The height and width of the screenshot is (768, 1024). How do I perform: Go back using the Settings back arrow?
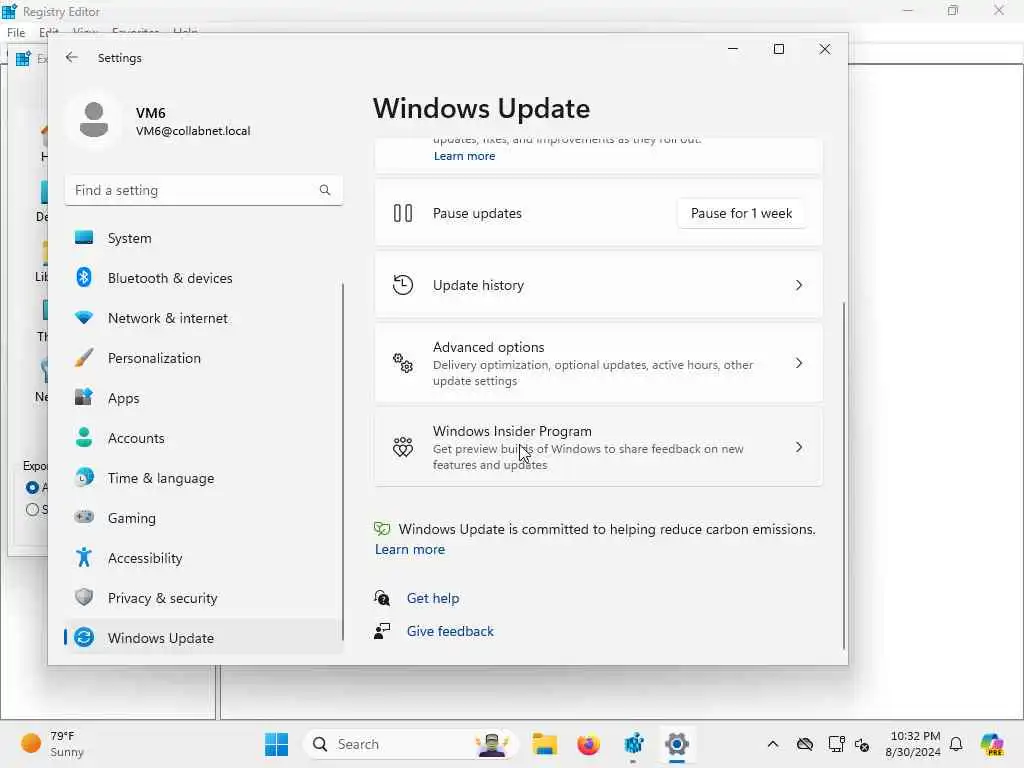pyautogui.click(x=72, y=57)
